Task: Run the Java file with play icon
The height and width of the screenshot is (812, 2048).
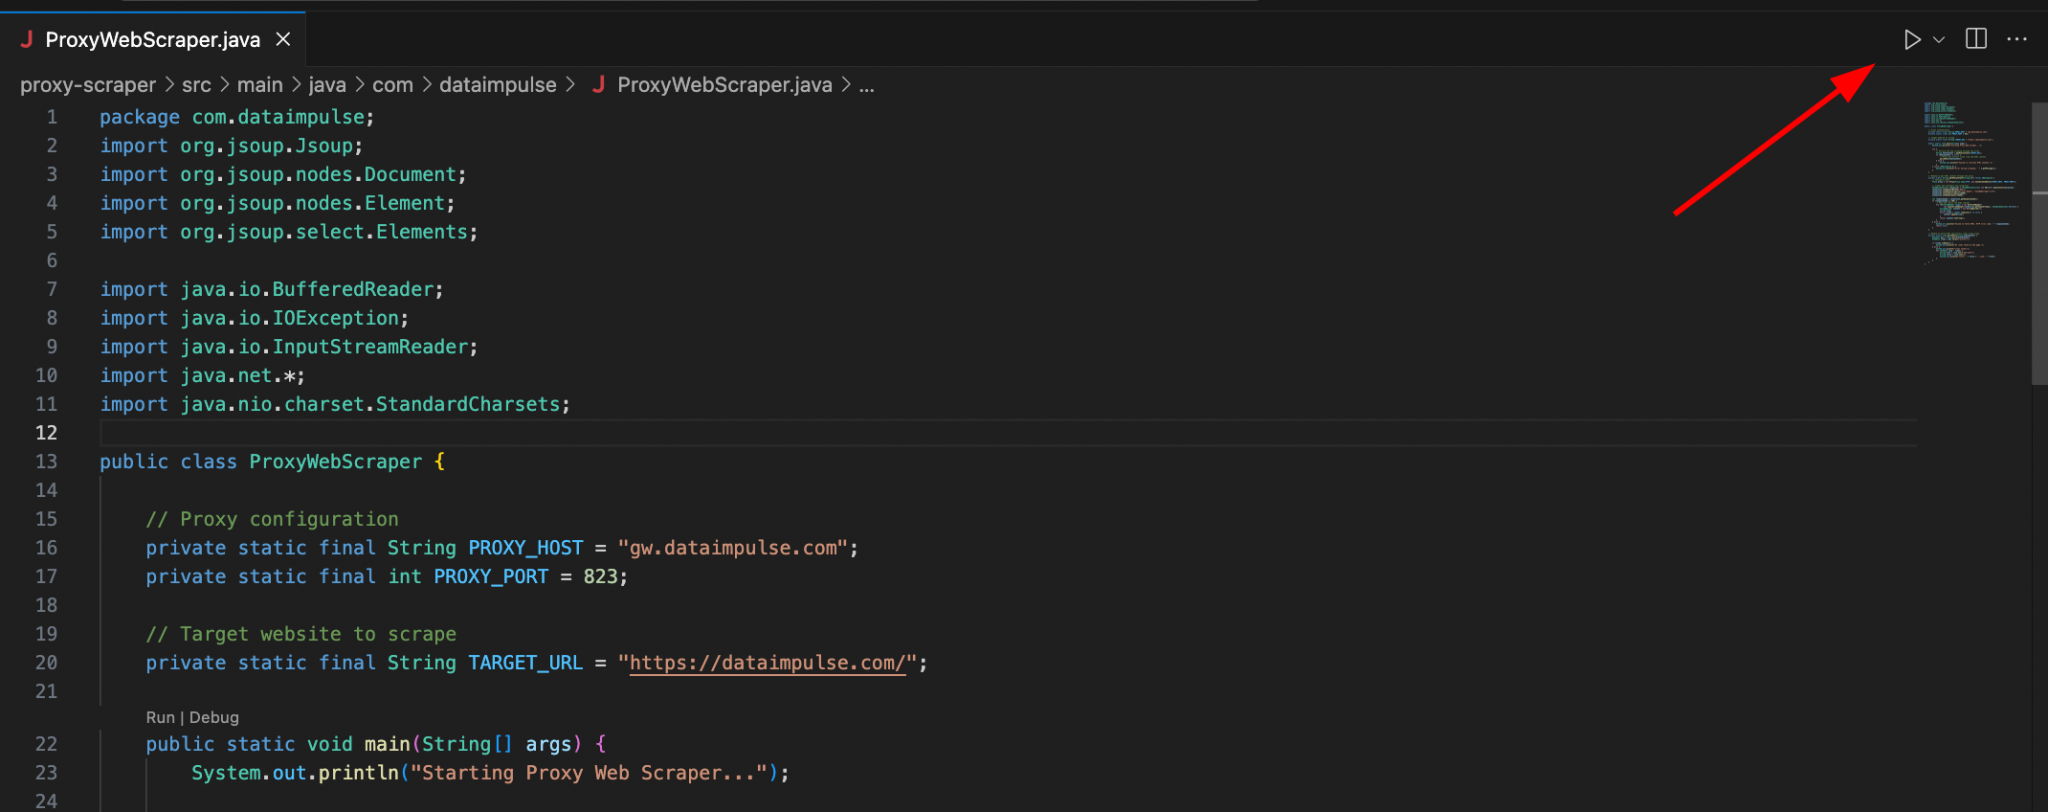Action: click(1912, 39)
